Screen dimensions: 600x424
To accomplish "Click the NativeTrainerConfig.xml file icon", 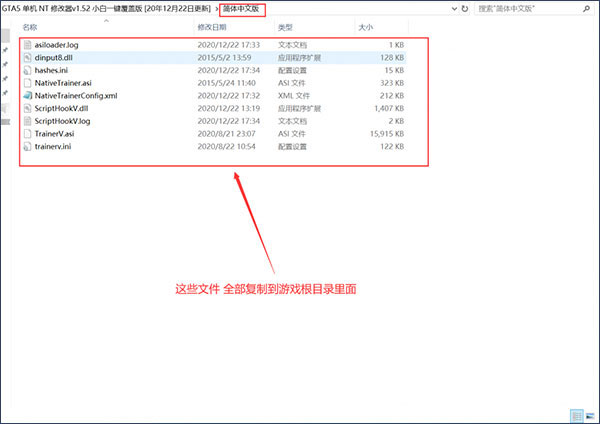I will [x=27, y=96].
